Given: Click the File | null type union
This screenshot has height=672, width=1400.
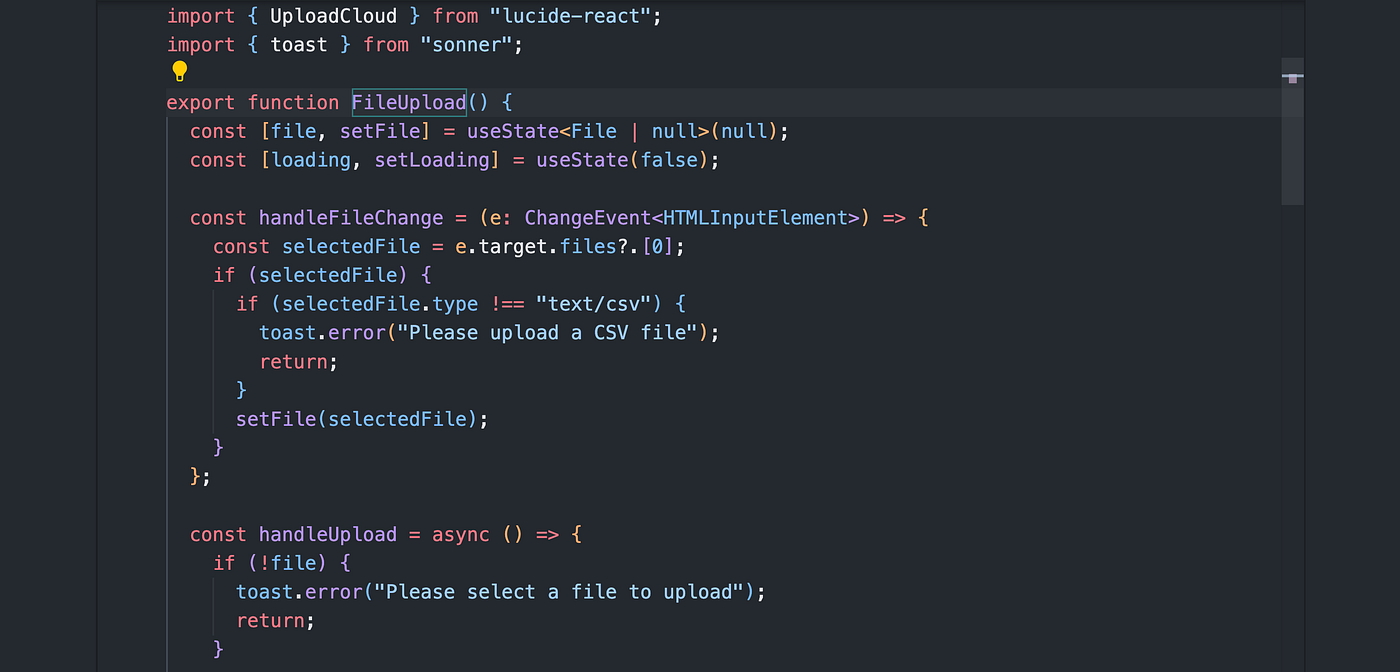Looking at the screenshot, I should point(634,131).
